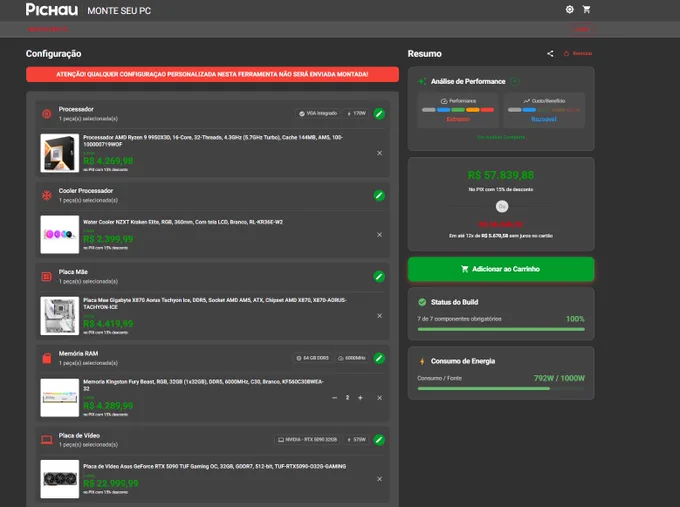Share the build using the share icon

[550, 54]
